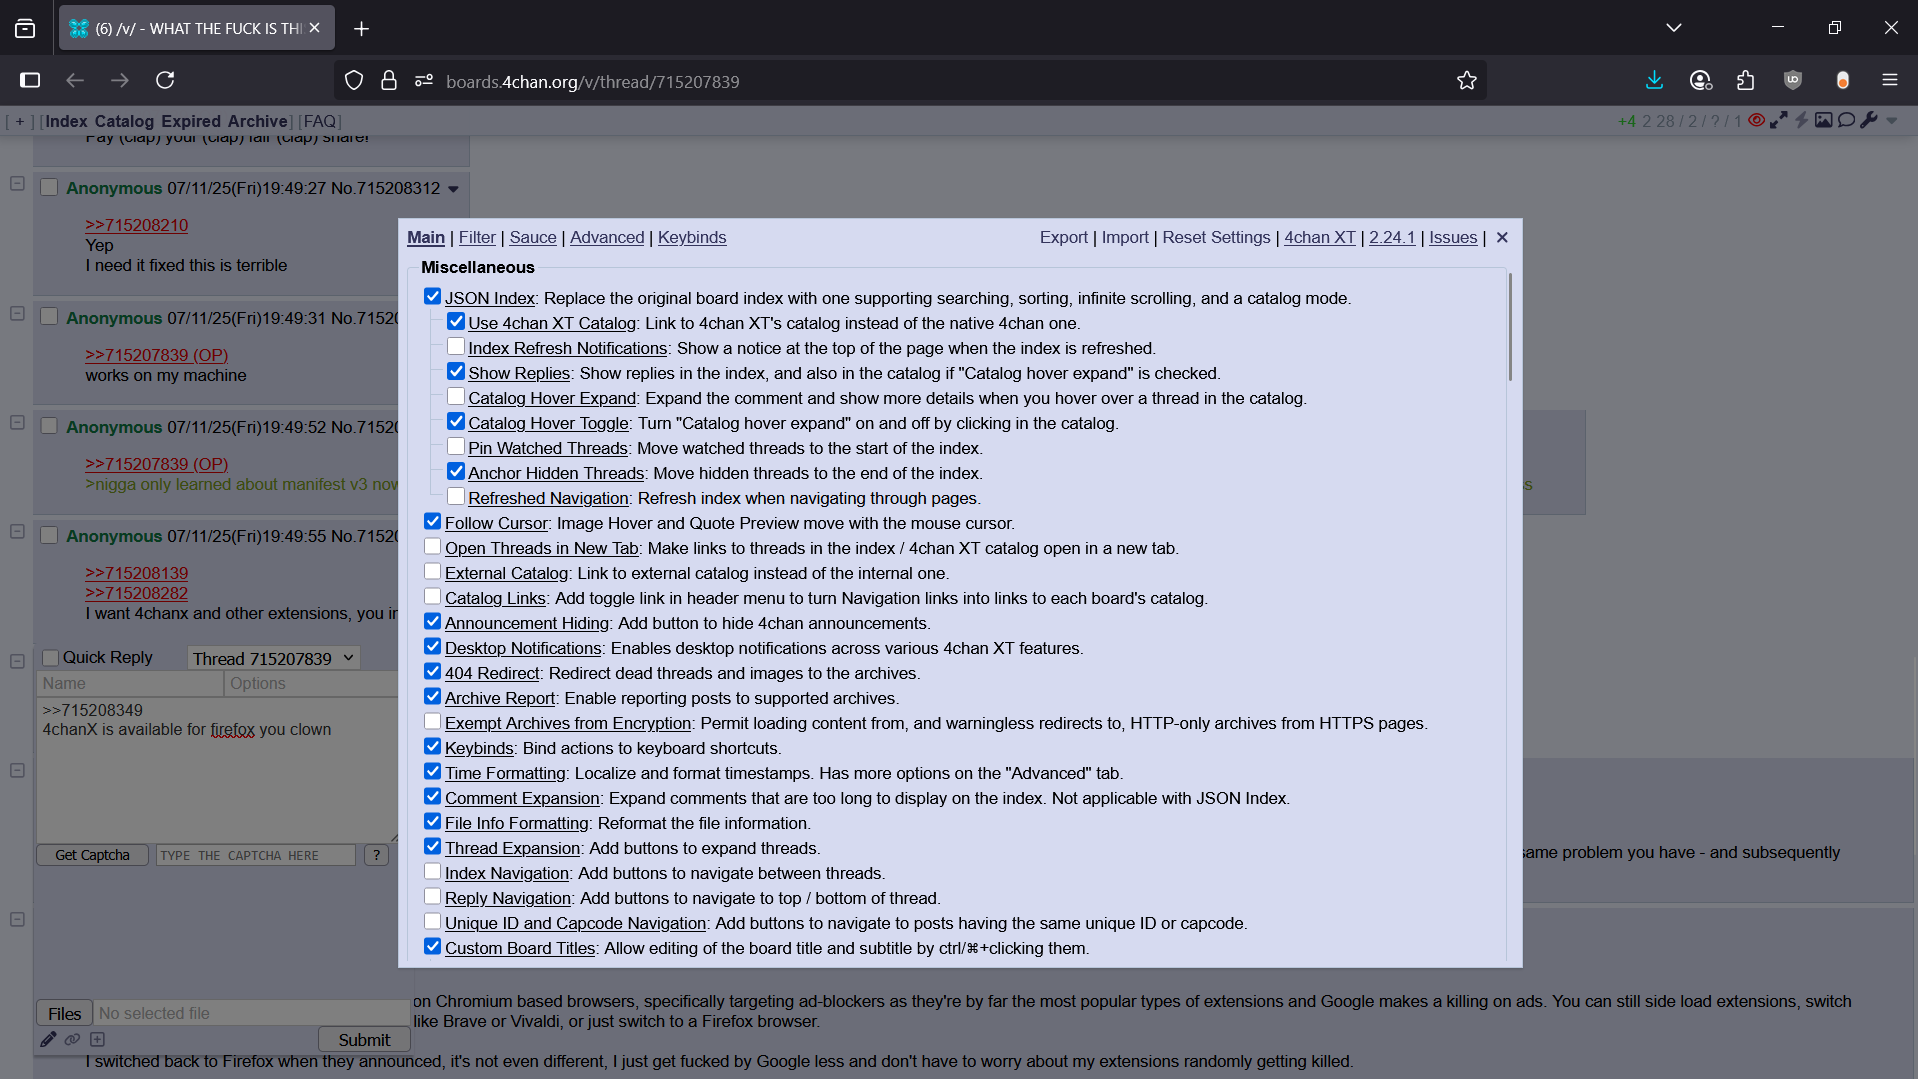Switch to the Advanced settings tab
This screenshot has height=1079, width=1918.
(607, 237)
